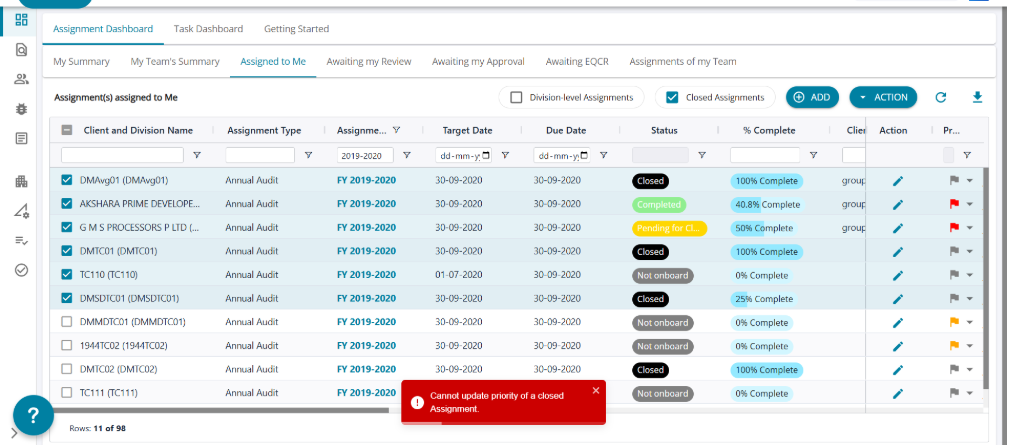Select the DMMDTC01 row checkbox
Image resolution: width=1010 pixels, height=445 pixels.
coord(67,322)
